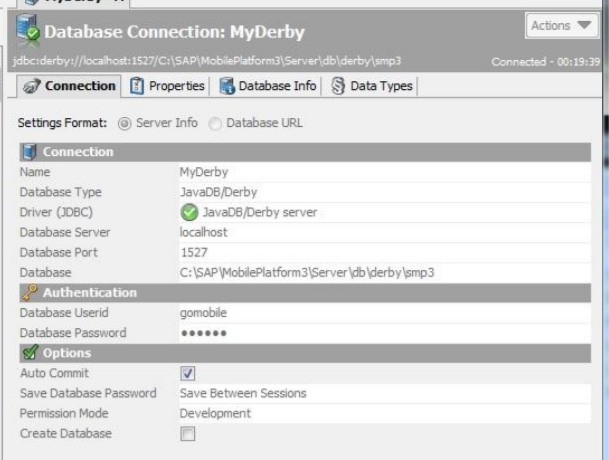Viewport: 609px width, 460px height.
Task: Click the Database Info cylinder icon
Action: point(227,86)
